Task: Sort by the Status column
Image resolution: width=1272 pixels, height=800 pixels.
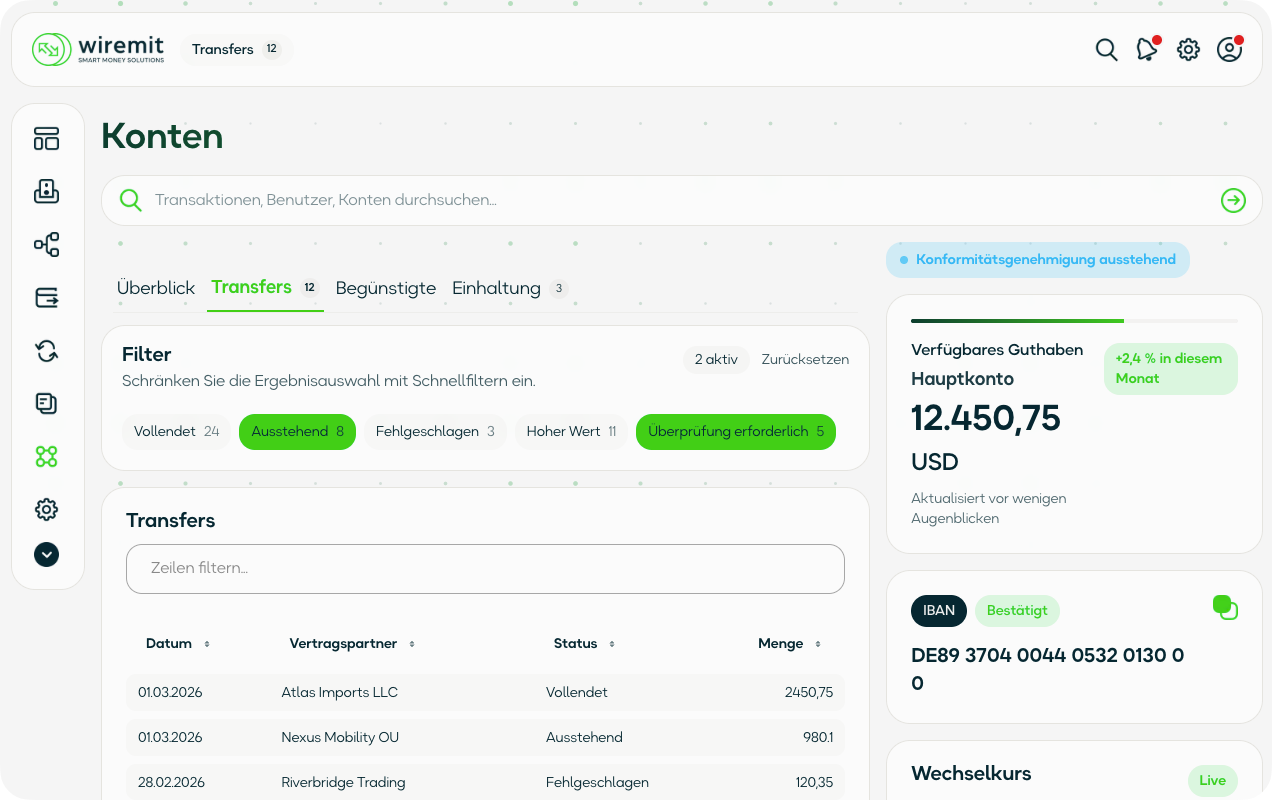Action: (x=584, y=644)
